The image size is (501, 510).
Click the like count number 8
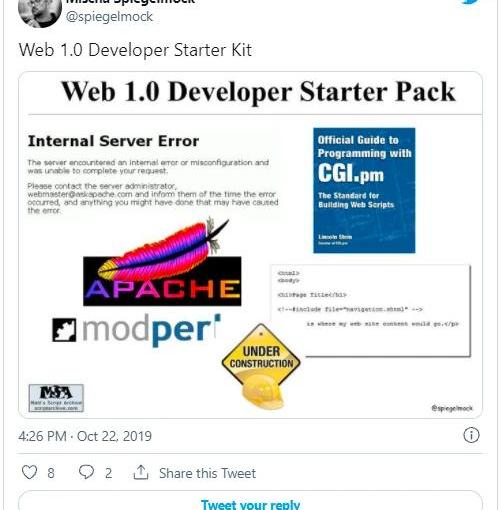pos(51,473)
